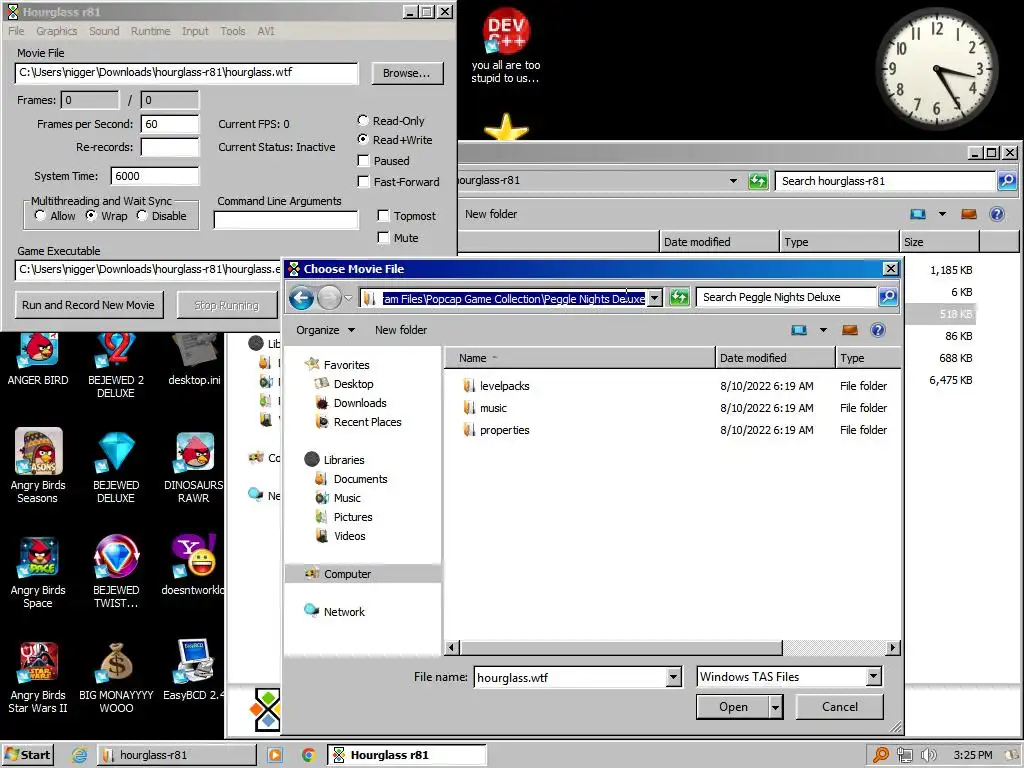The width and height of the screenshot is (1024, 768).
Task: Enable Mute checkbox
Action: coord(383,238)
